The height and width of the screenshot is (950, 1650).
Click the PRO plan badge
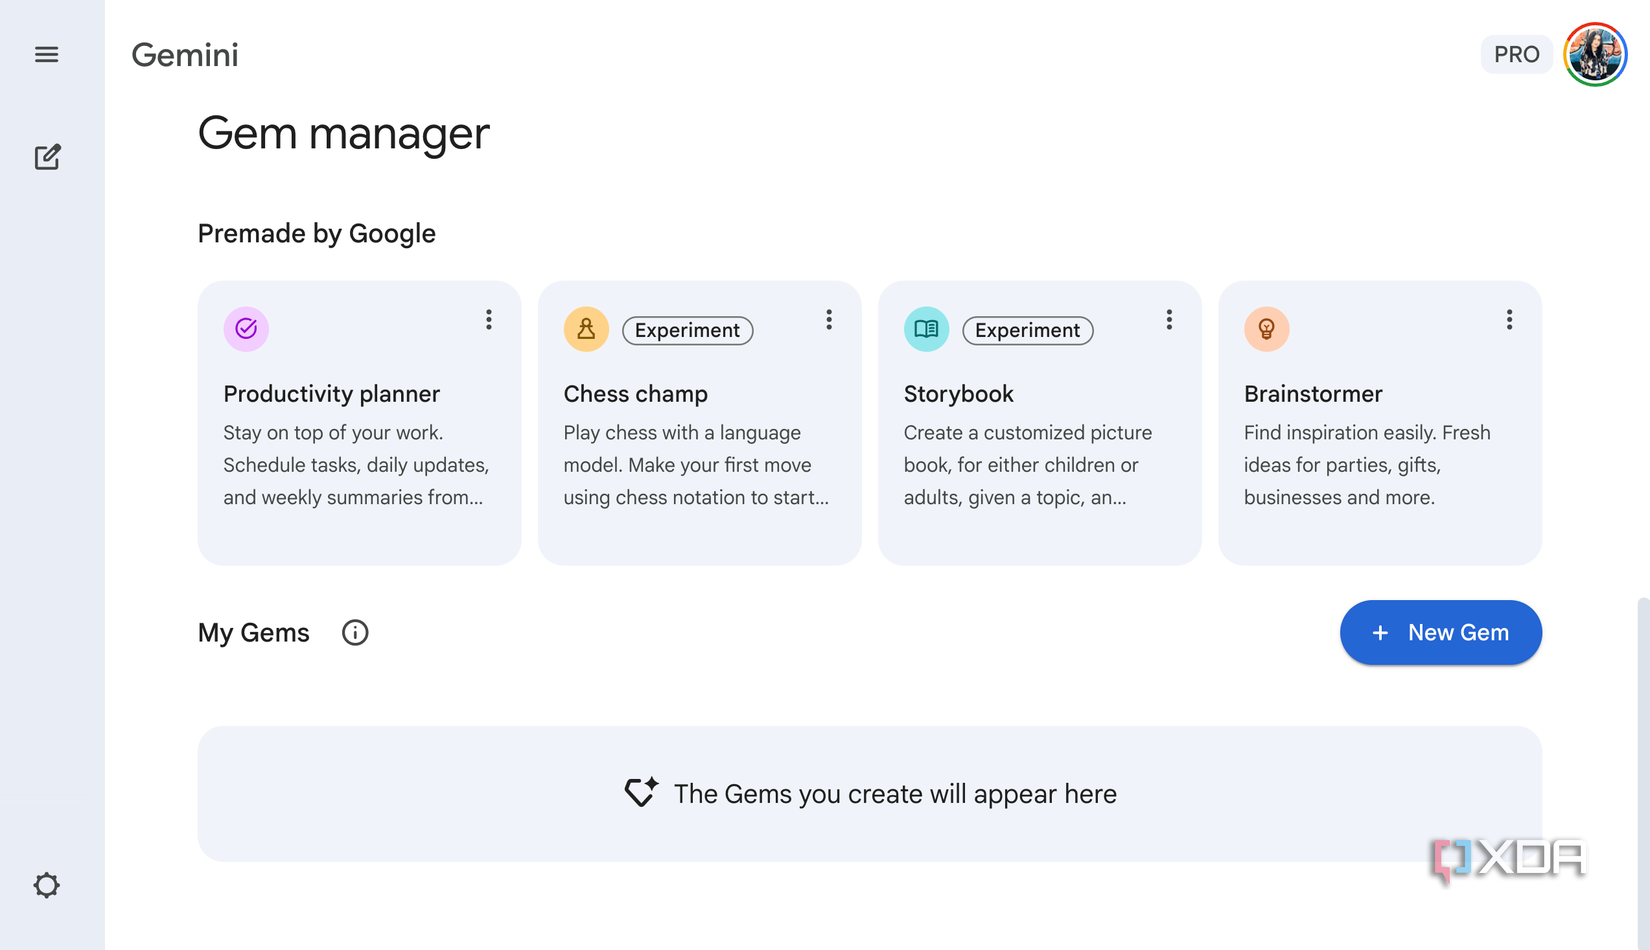1516,55
